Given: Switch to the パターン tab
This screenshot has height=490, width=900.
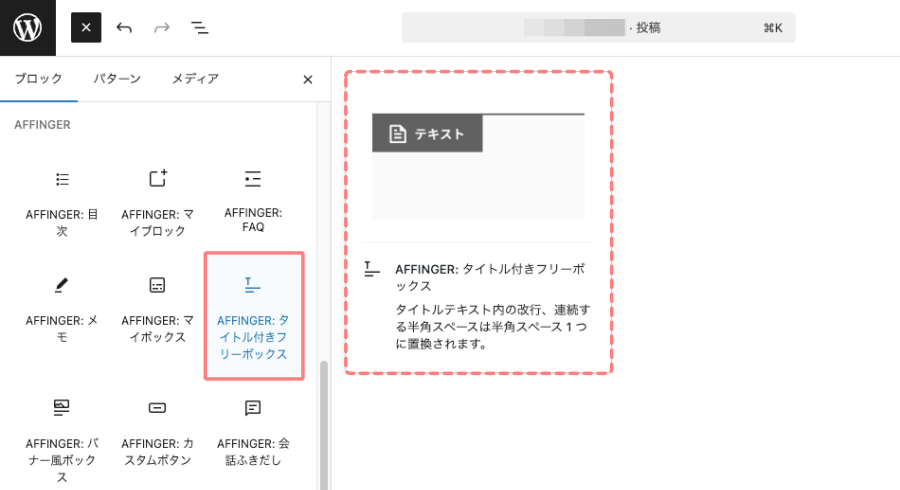Looking at the screenshot, I should [117, 79].
